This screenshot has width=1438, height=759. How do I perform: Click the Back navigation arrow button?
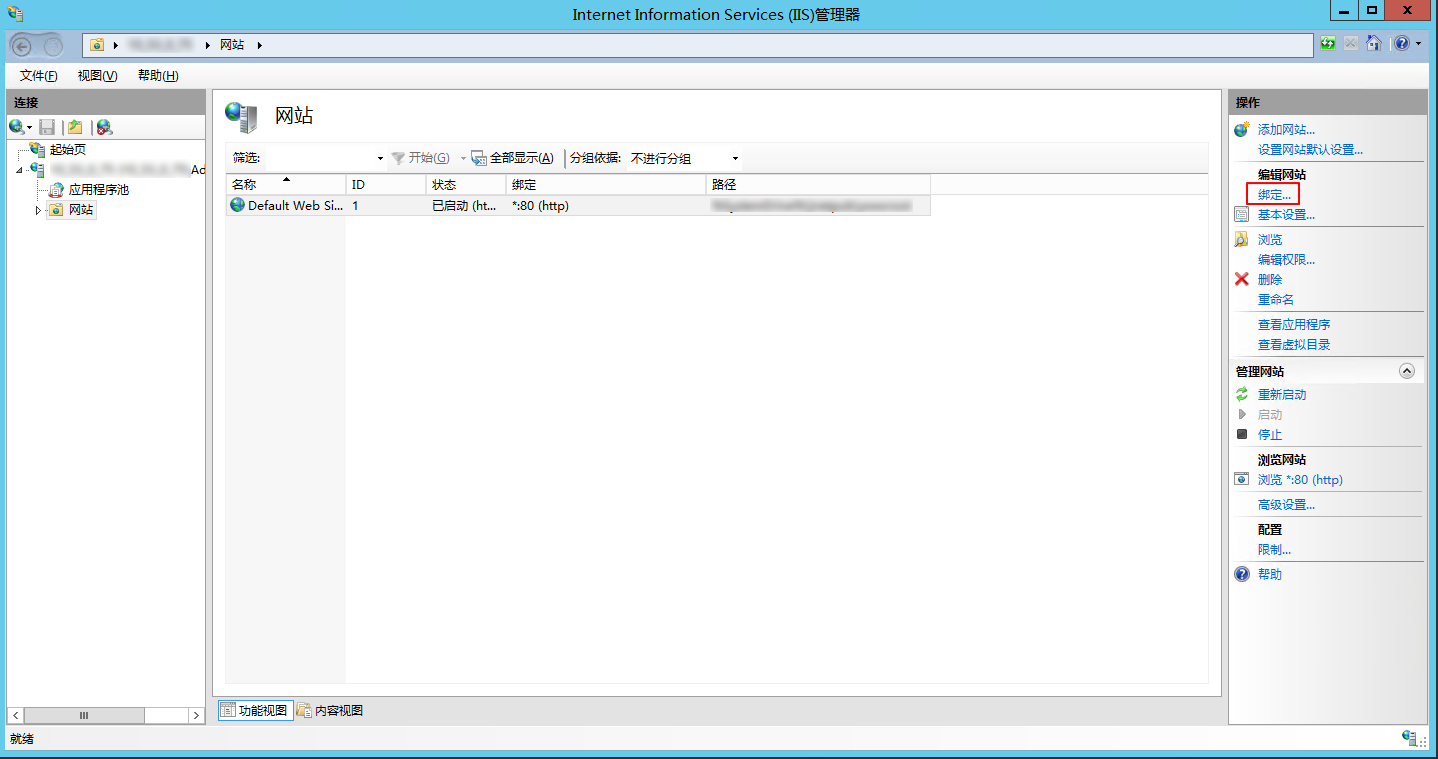coord(22,45)
